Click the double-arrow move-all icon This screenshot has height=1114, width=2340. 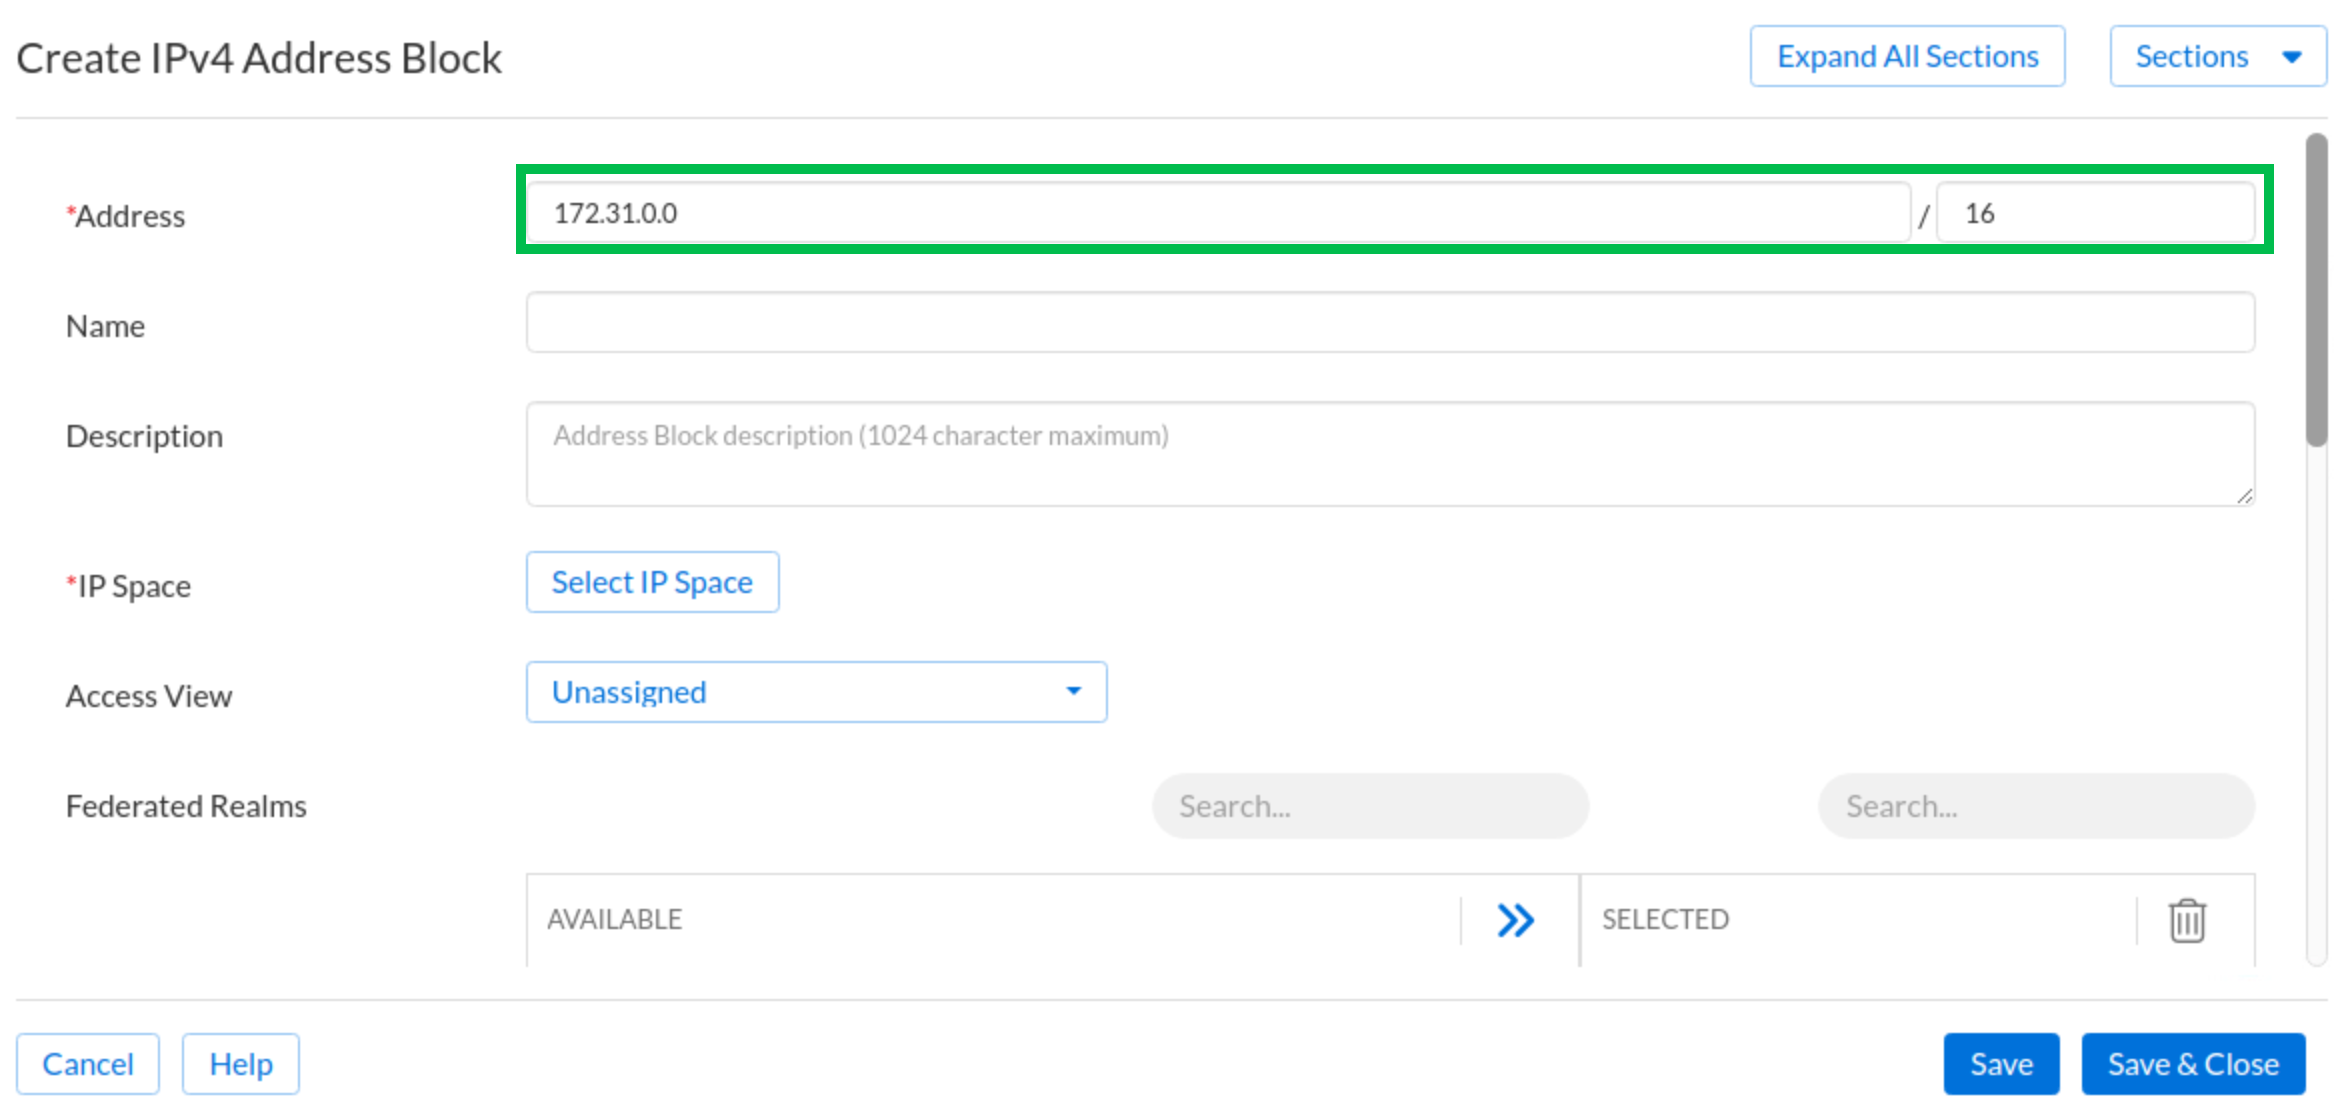click(x=1515, y=920)
